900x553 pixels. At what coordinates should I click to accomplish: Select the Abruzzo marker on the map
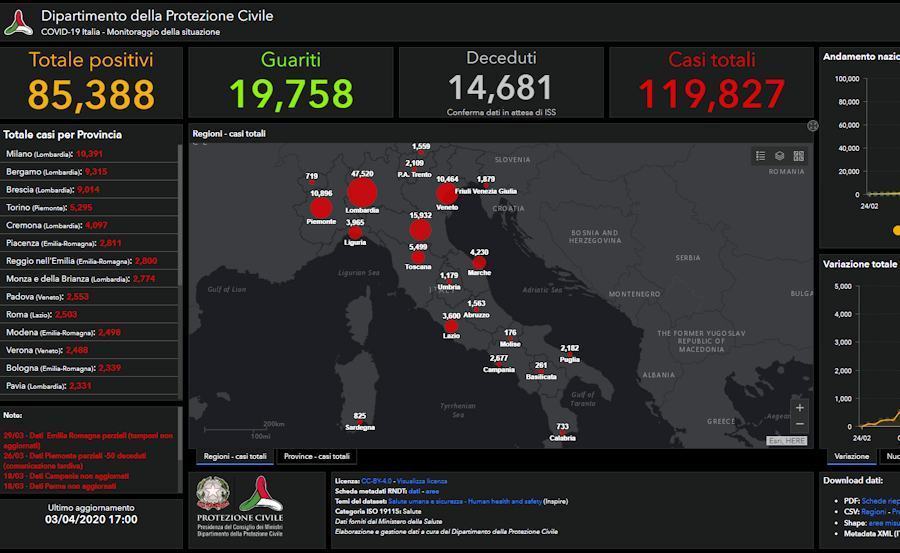pos(476,310)
